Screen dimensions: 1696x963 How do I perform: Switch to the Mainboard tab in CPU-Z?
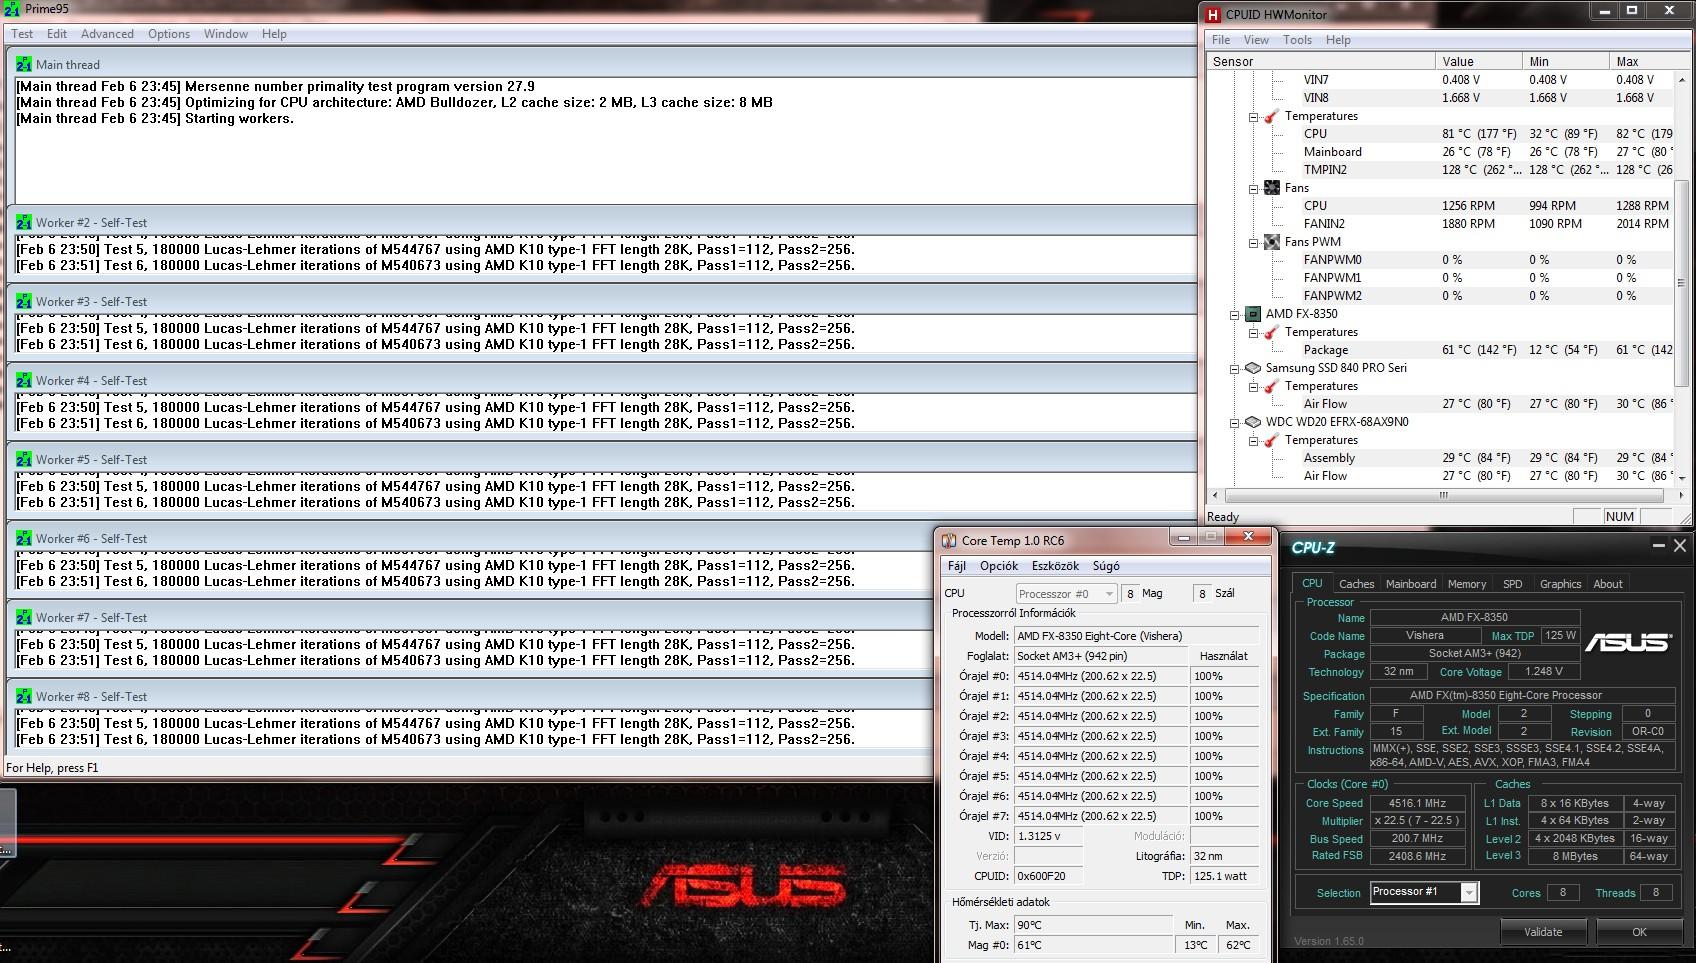[1411, 584]
